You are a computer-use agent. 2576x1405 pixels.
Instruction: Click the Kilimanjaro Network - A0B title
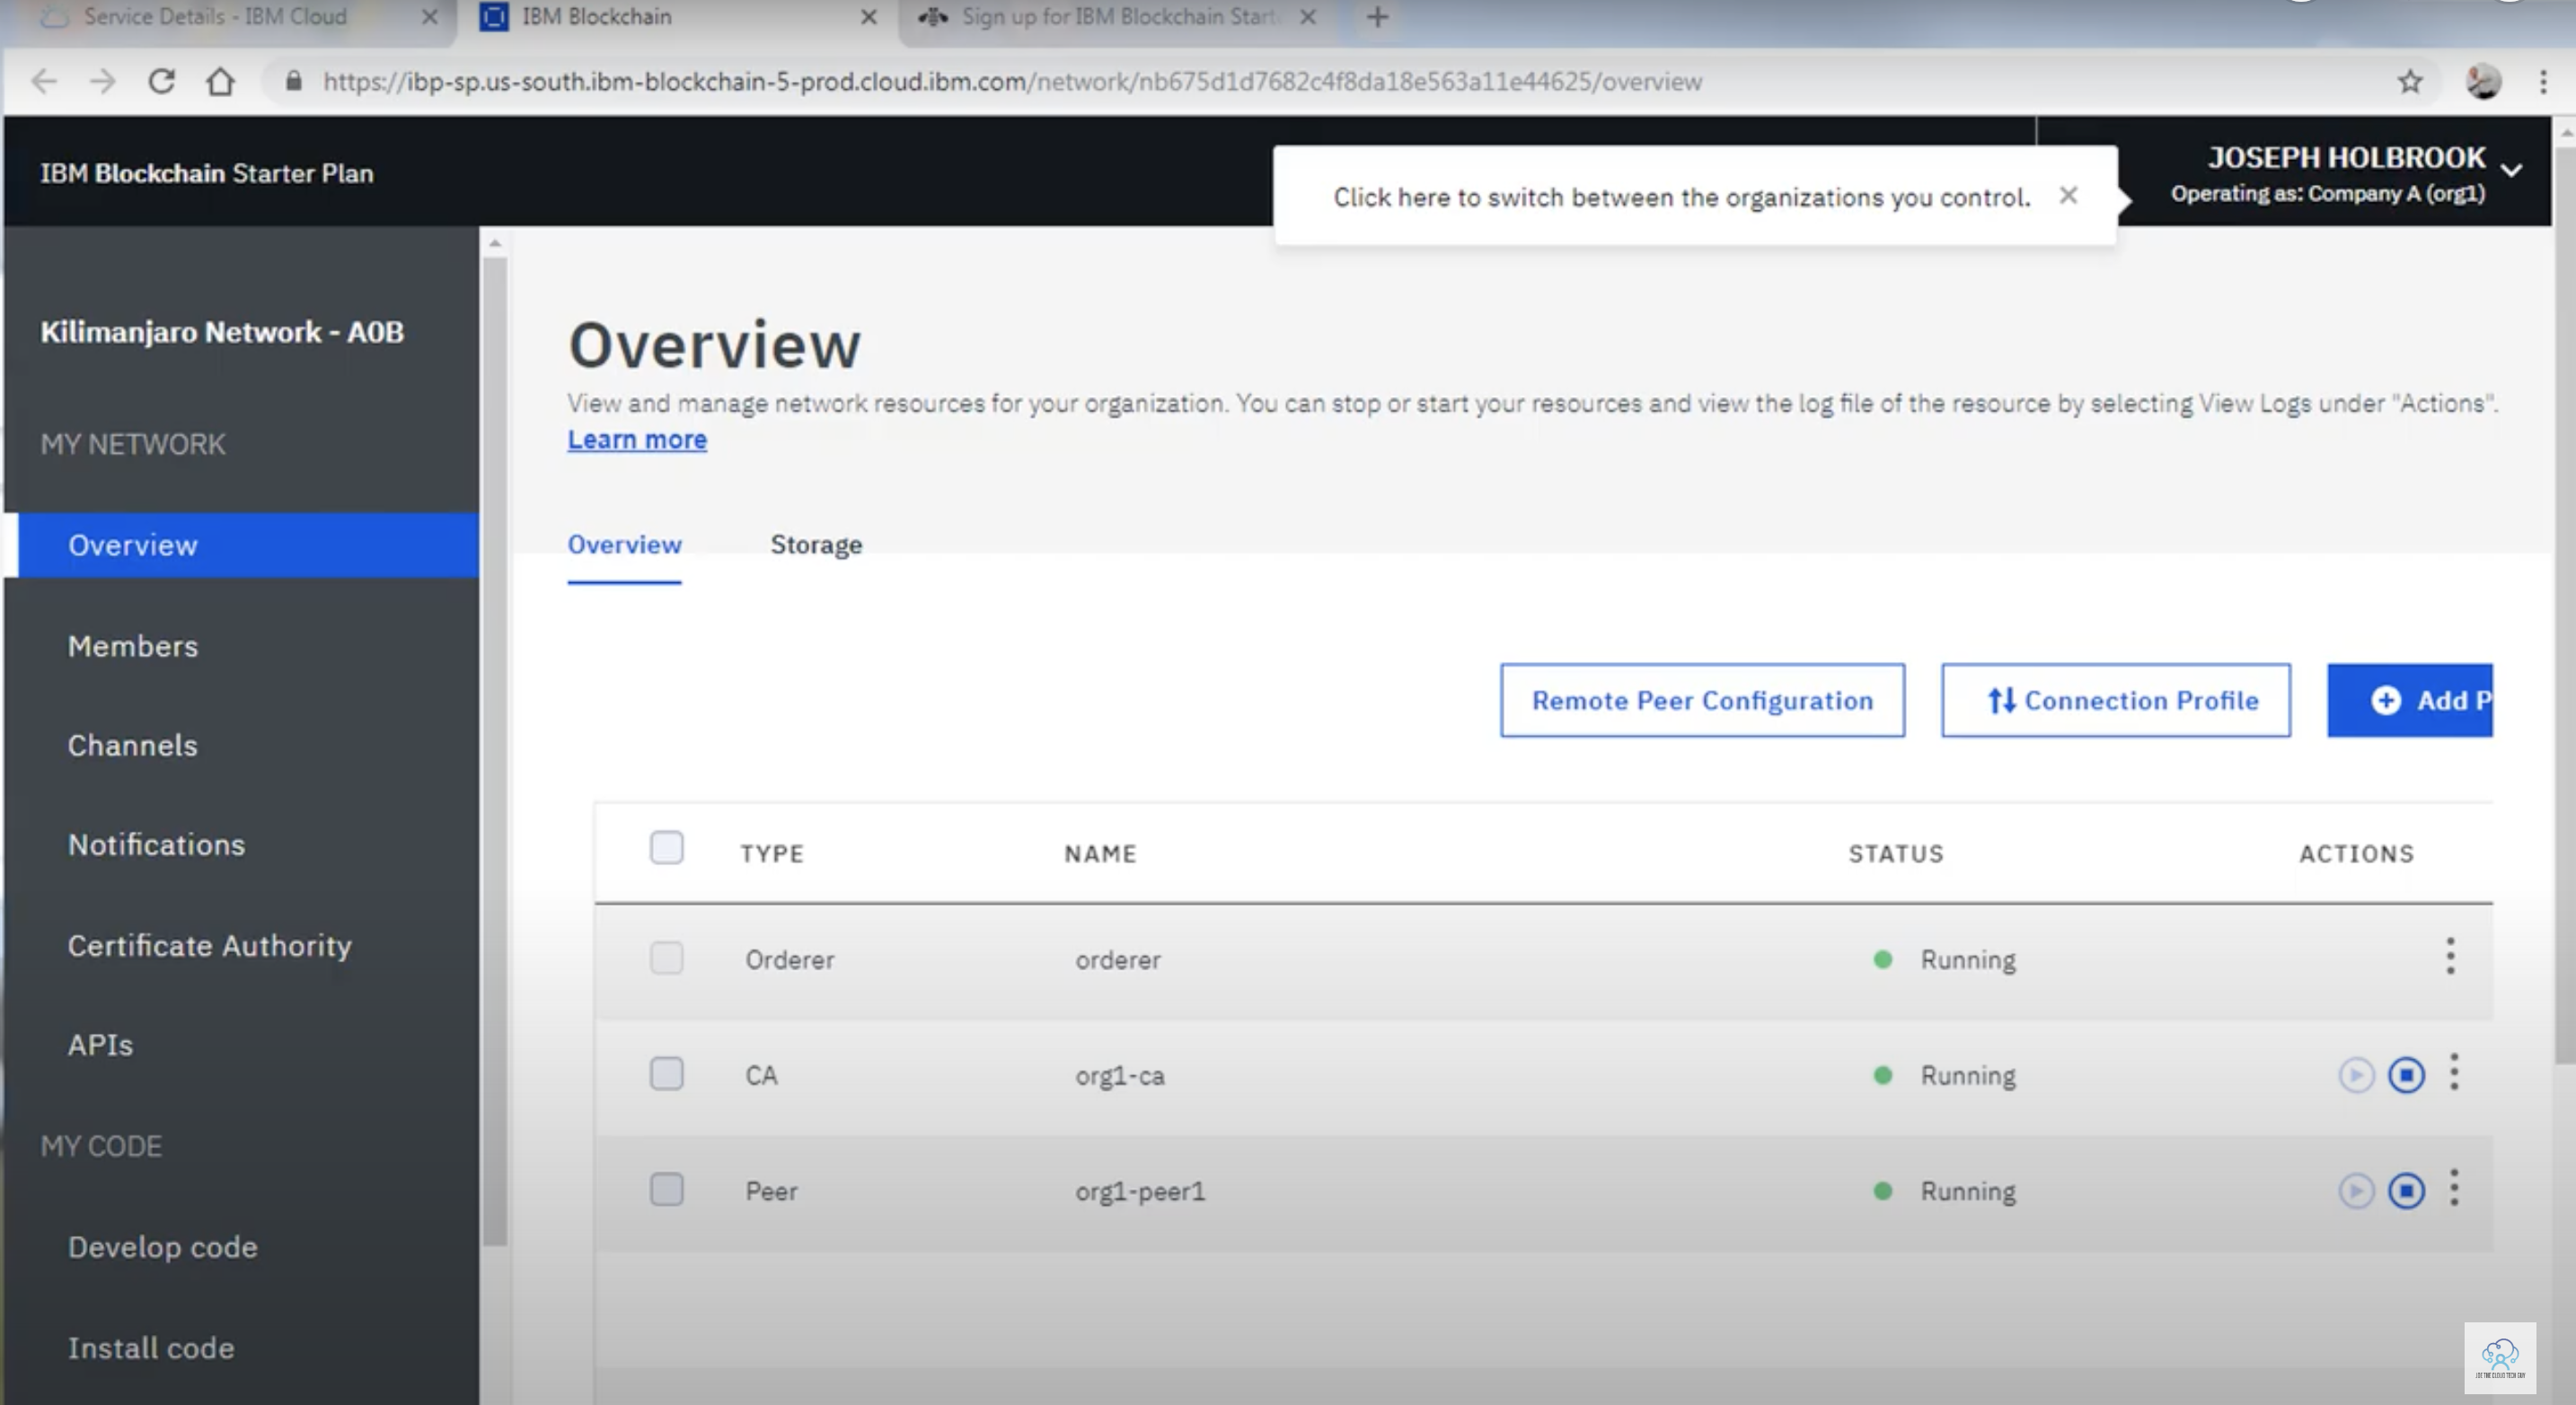point(222,332)
